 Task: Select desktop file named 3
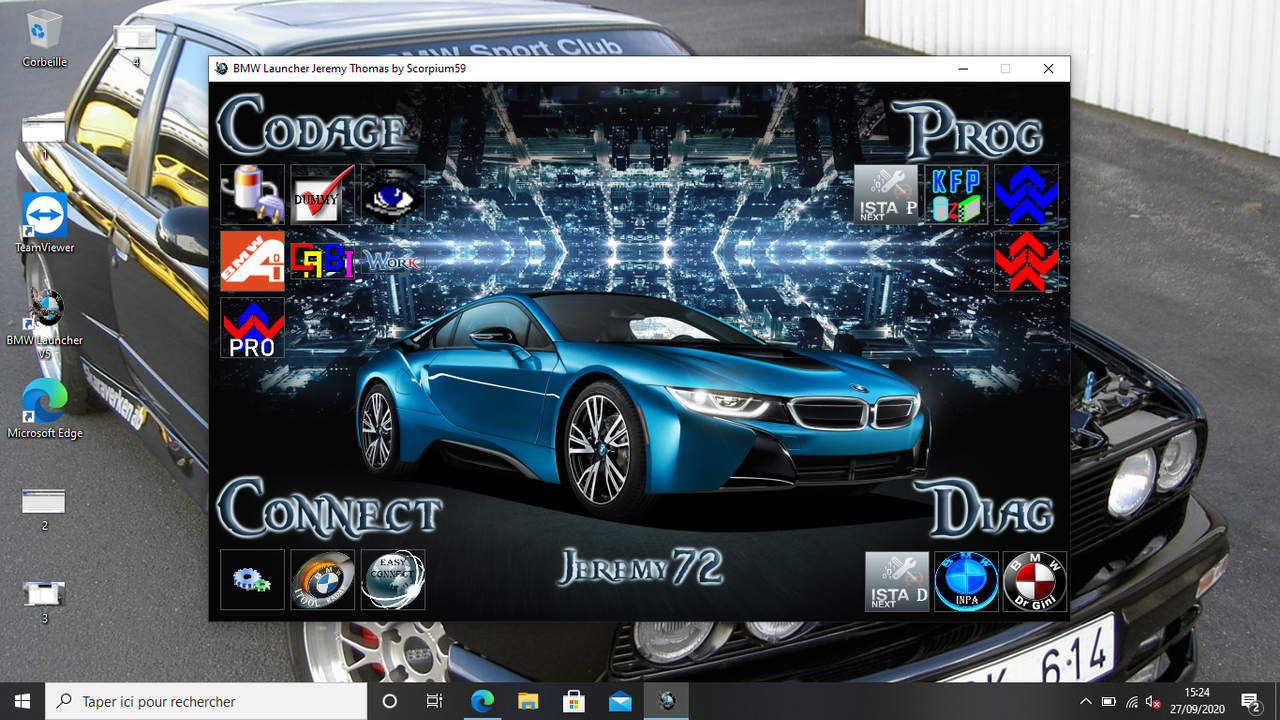click(44, 602)
